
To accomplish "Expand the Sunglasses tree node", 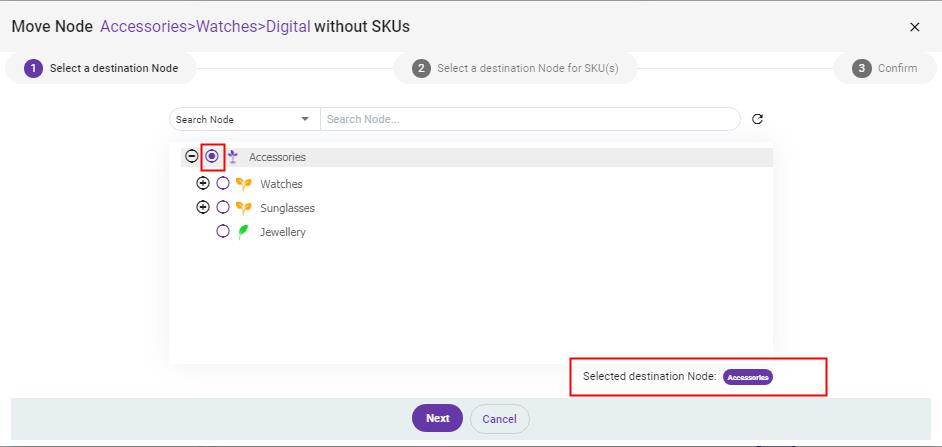I will tap(203, 207).
